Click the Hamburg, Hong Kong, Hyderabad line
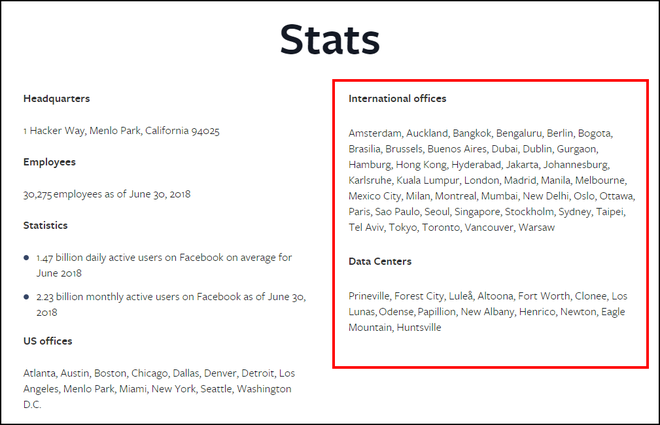 pyautogui.click(x=478, y=164)
